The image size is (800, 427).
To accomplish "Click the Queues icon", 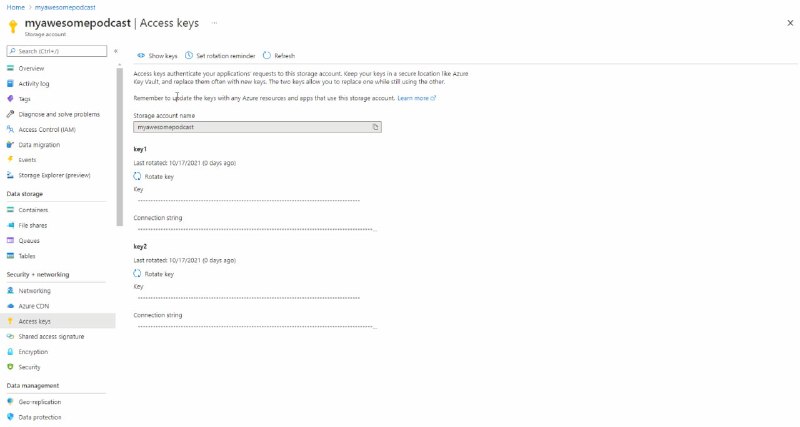I will 10,240.
